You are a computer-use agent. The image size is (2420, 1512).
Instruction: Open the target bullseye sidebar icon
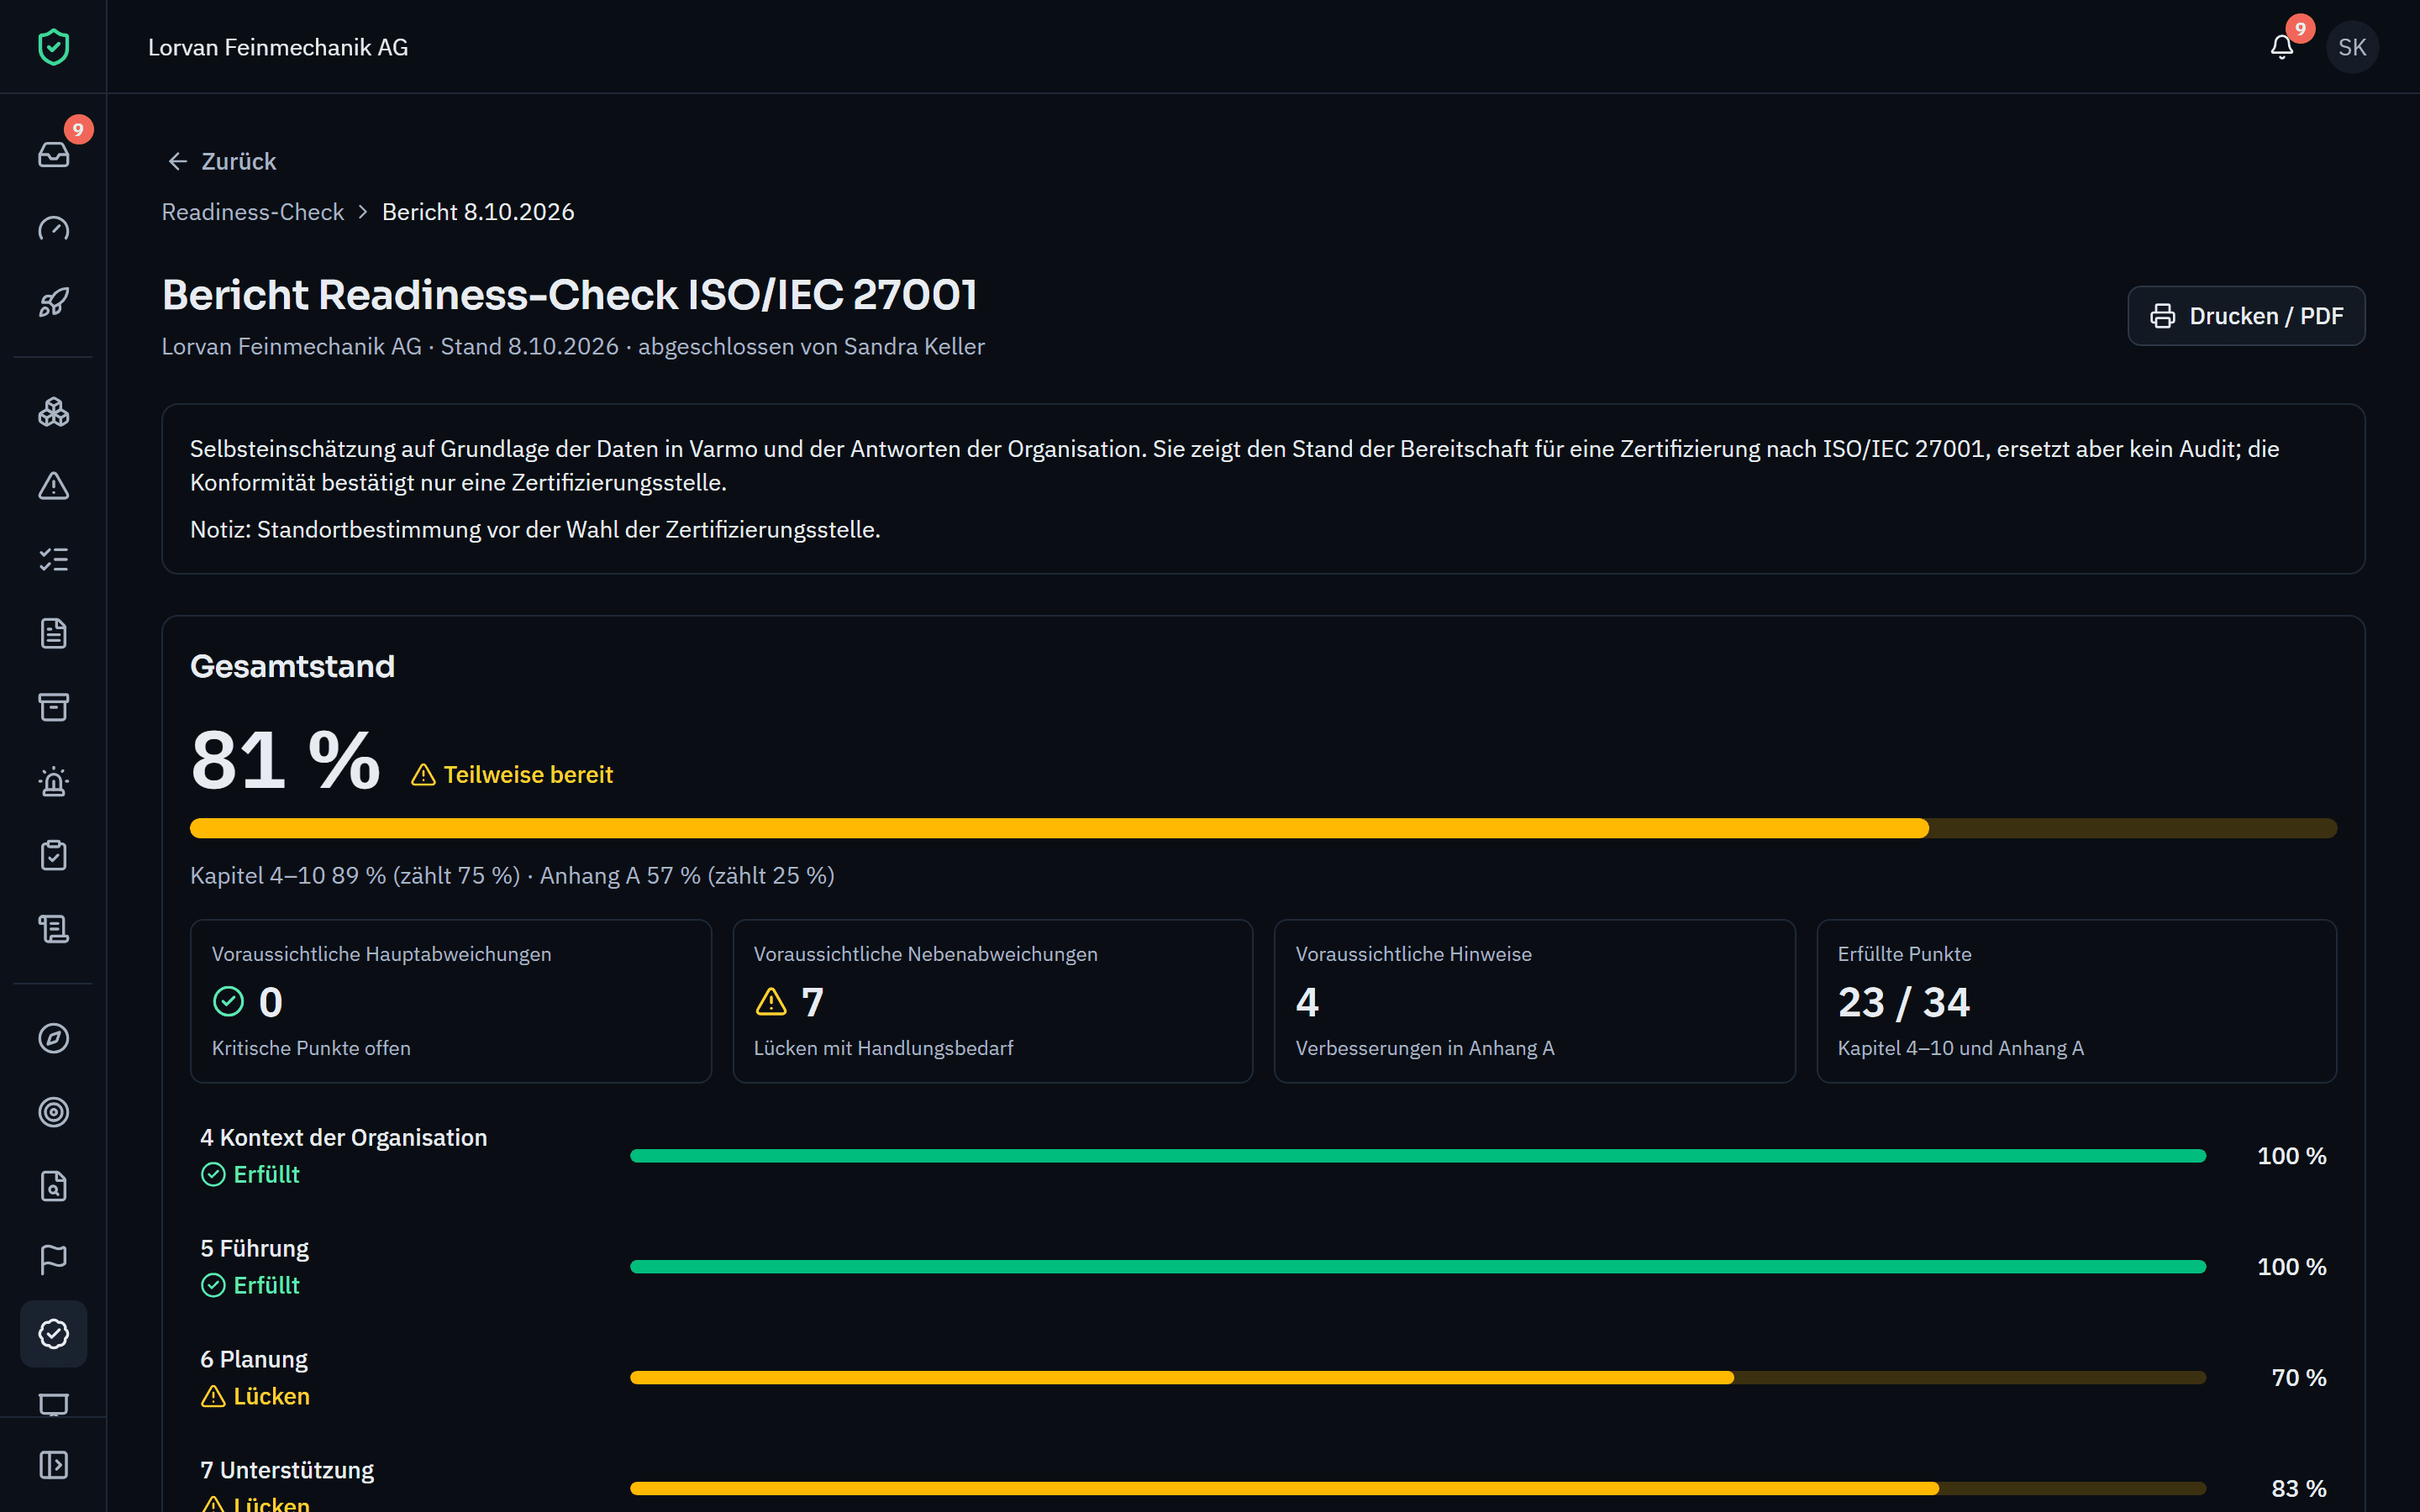coord(53,1112)
